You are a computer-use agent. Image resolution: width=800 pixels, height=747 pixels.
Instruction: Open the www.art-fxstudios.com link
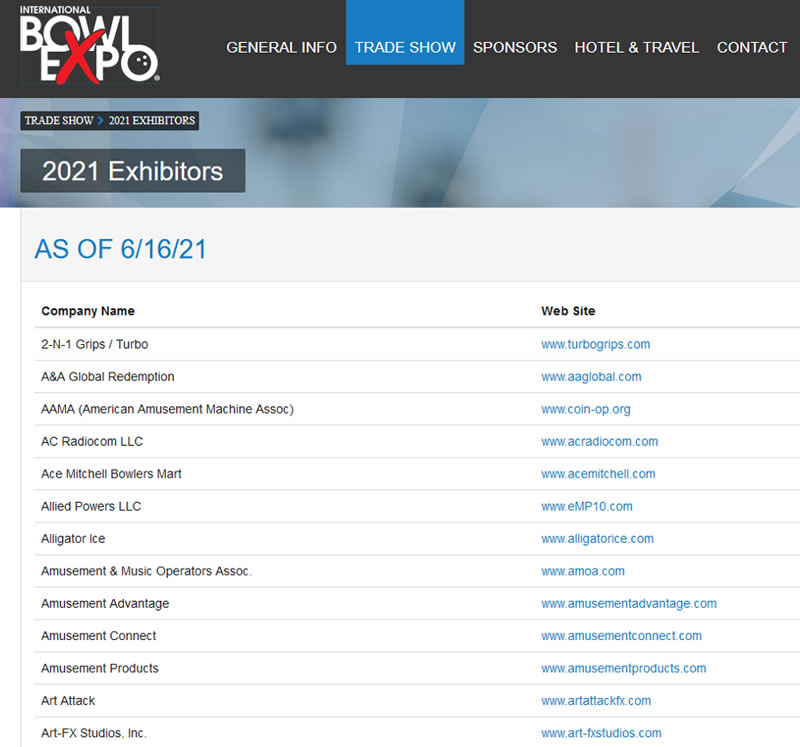[600, 733]
